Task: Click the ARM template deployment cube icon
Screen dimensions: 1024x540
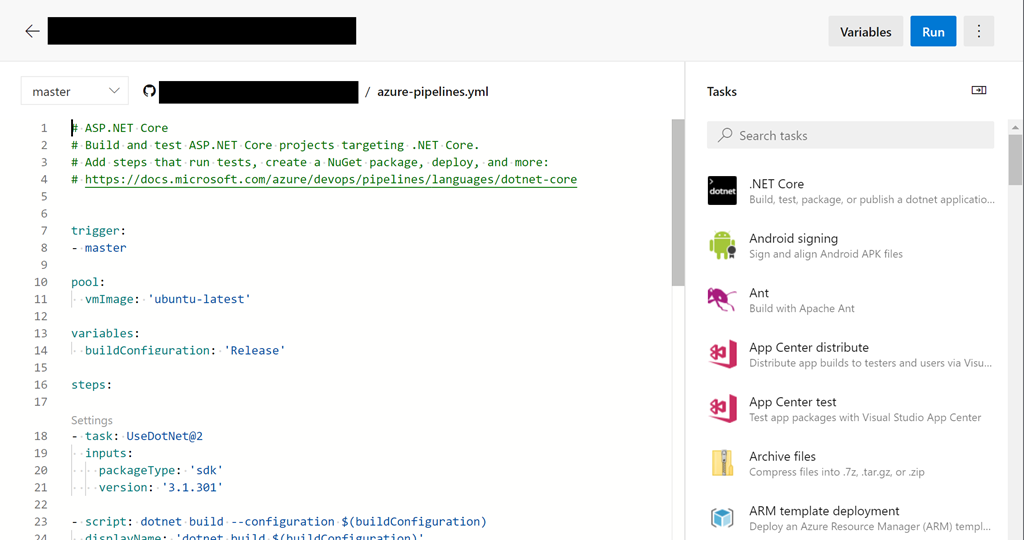Action: (x=722, y=518)
